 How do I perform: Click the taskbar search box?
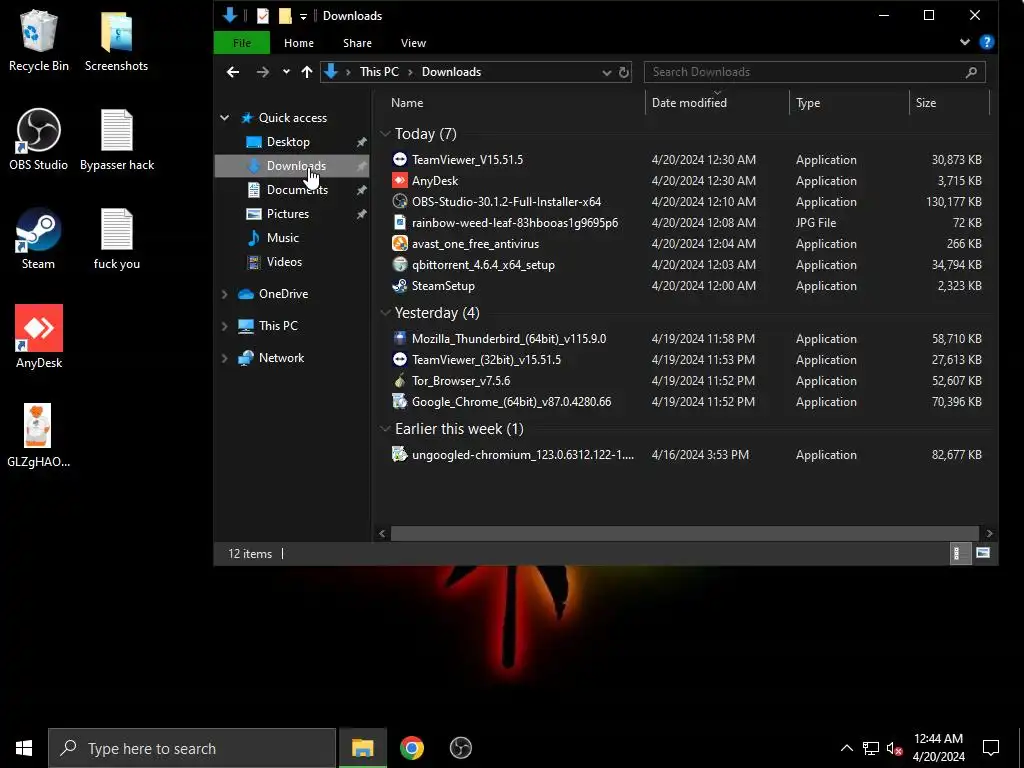(192, 748)
